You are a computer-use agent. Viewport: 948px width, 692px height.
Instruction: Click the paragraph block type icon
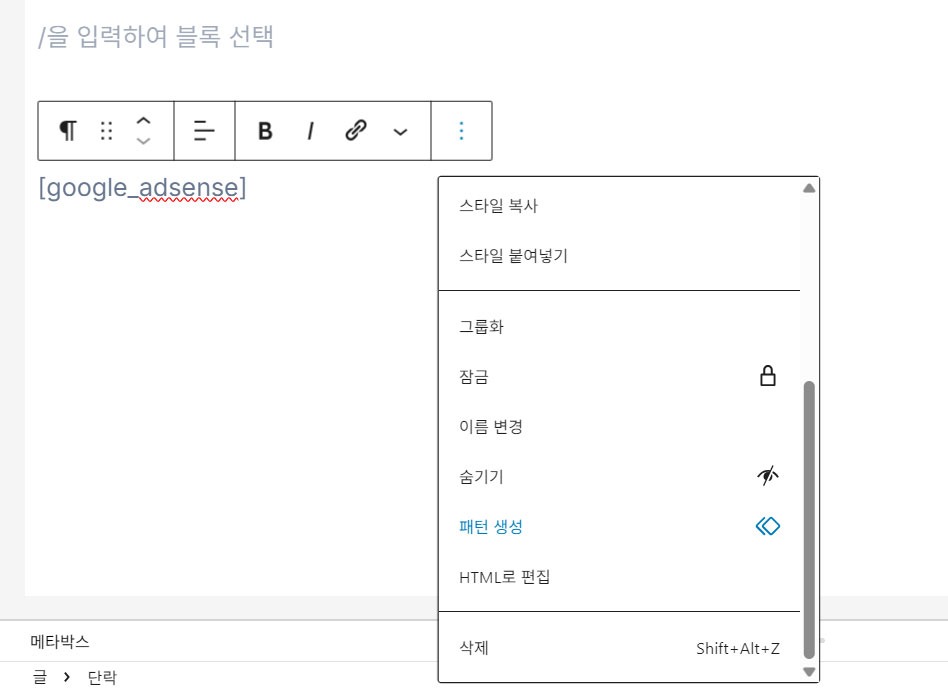tap(67, 130)
